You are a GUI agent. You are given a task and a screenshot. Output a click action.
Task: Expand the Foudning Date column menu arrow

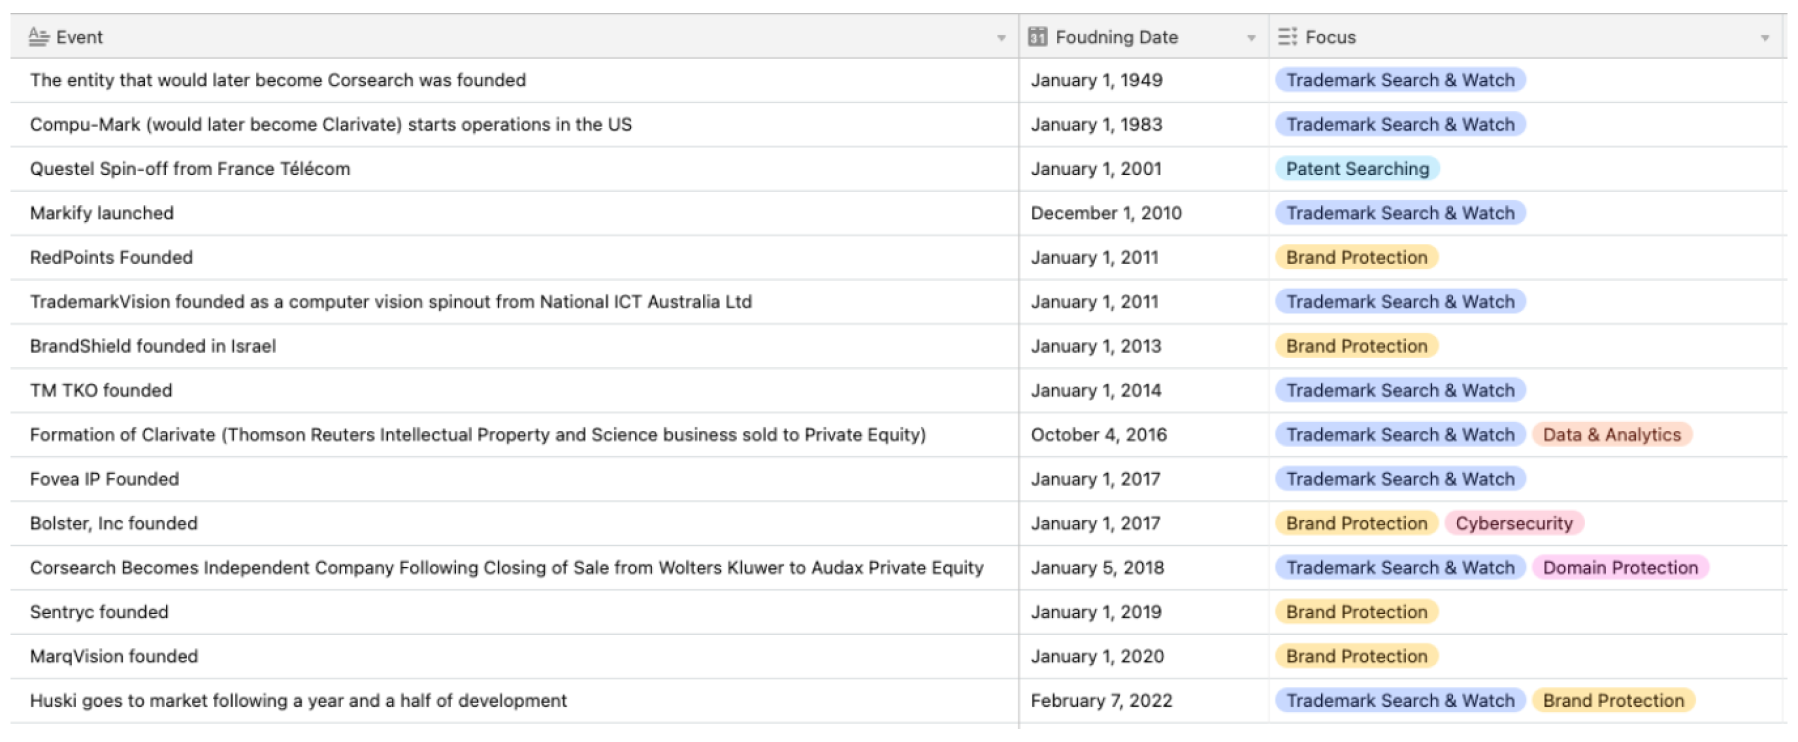click(x=1251, y=38)
